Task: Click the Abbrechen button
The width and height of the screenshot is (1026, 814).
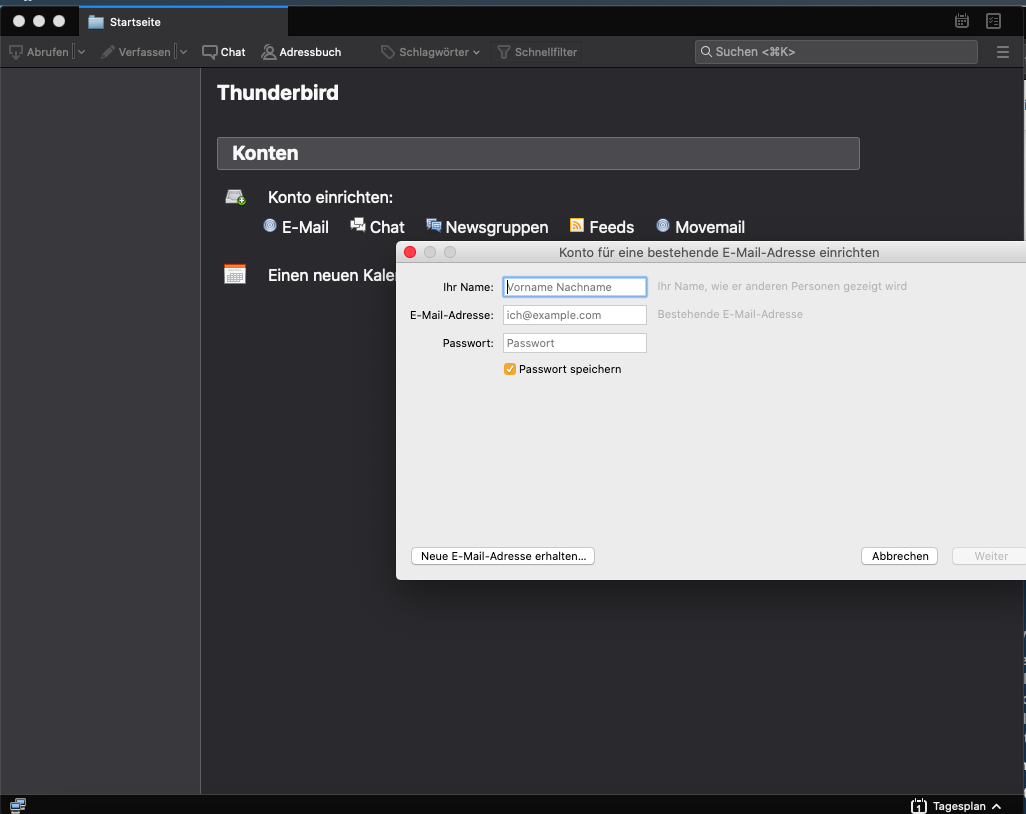Action: [899, 556]
